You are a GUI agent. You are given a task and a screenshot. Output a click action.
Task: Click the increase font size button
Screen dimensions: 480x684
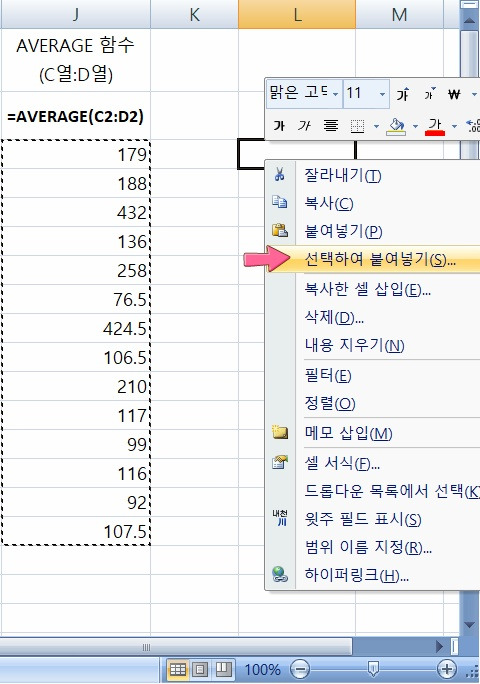403,94
